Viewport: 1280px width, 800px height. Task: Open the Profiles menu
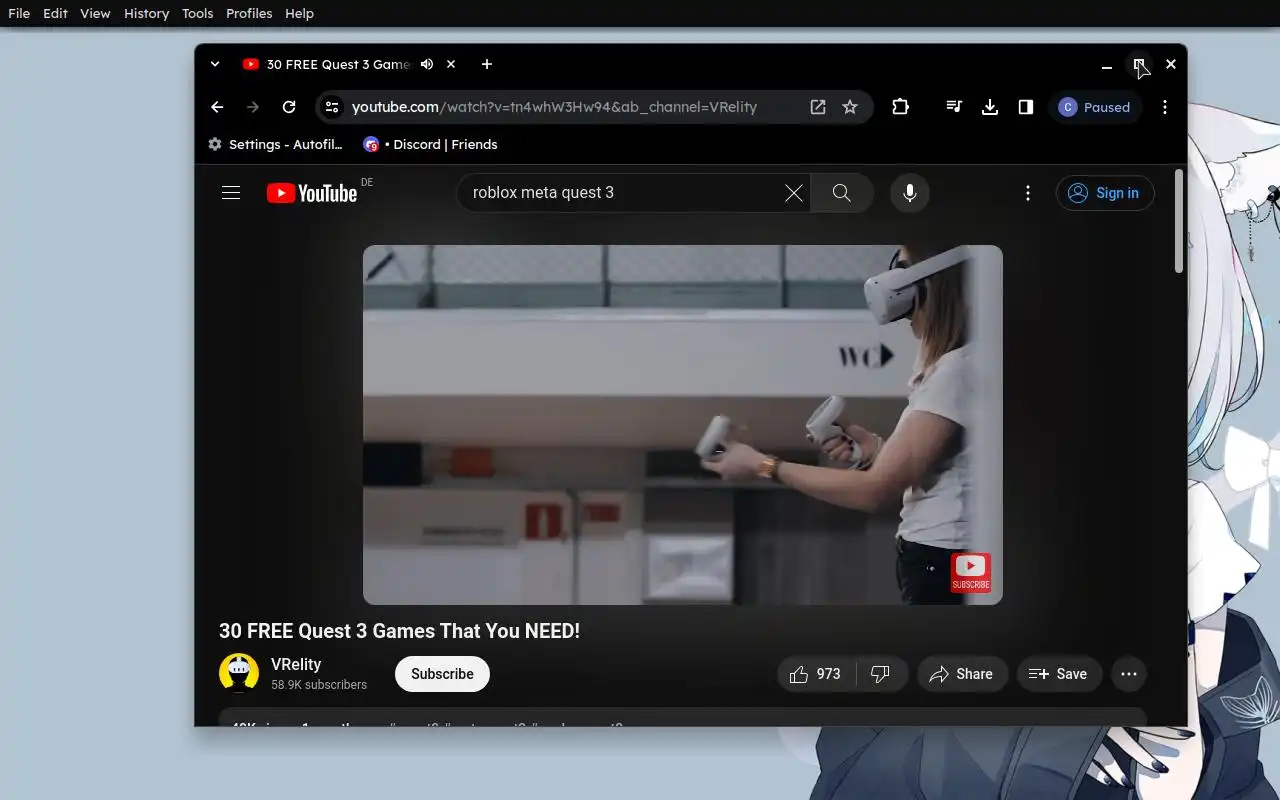[x=249, y=13]
